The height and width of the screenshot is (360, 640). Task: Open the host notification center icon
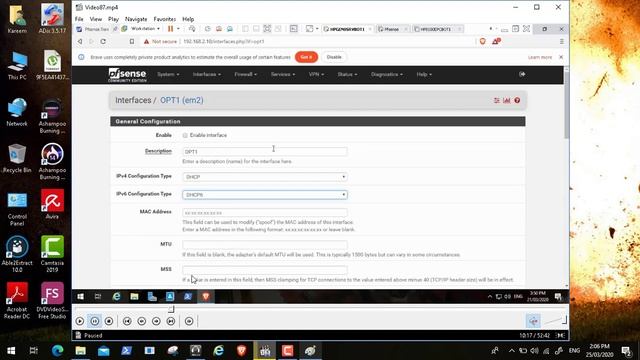tap(627, 351)
